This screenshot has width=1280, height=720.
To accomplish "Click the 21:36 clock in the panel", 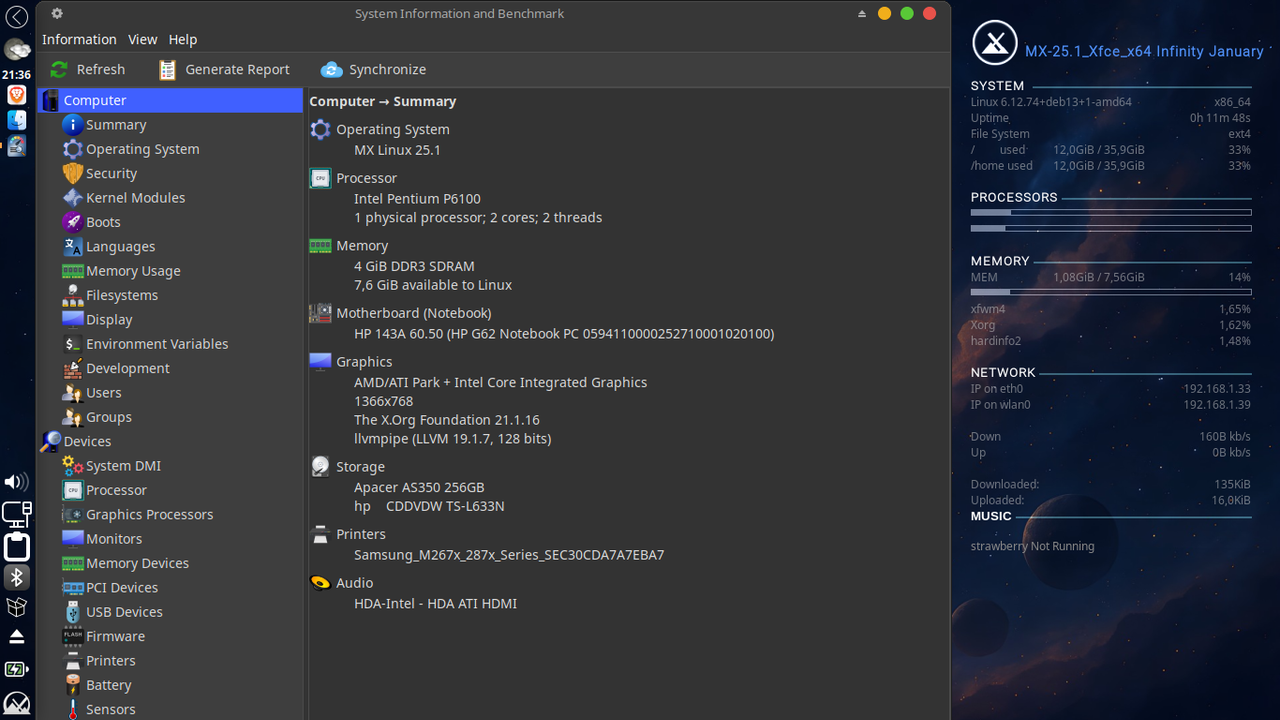I will [x=16, y=74].
